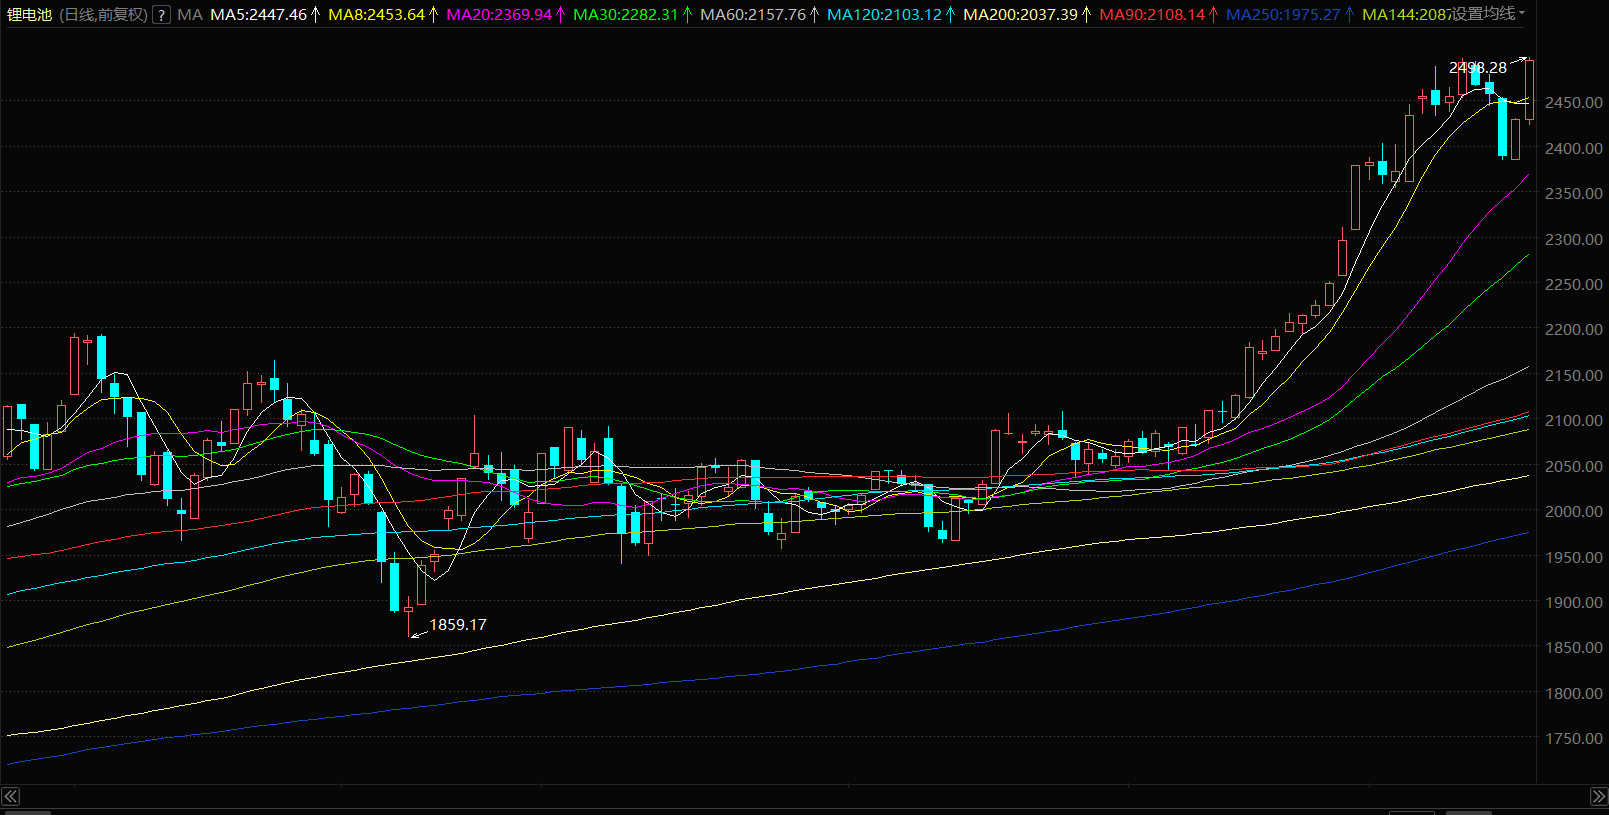The width and height of the screenshot is (1609, 815).
Task: Click the 锂电池 chart title
Action: coord(29,15)
